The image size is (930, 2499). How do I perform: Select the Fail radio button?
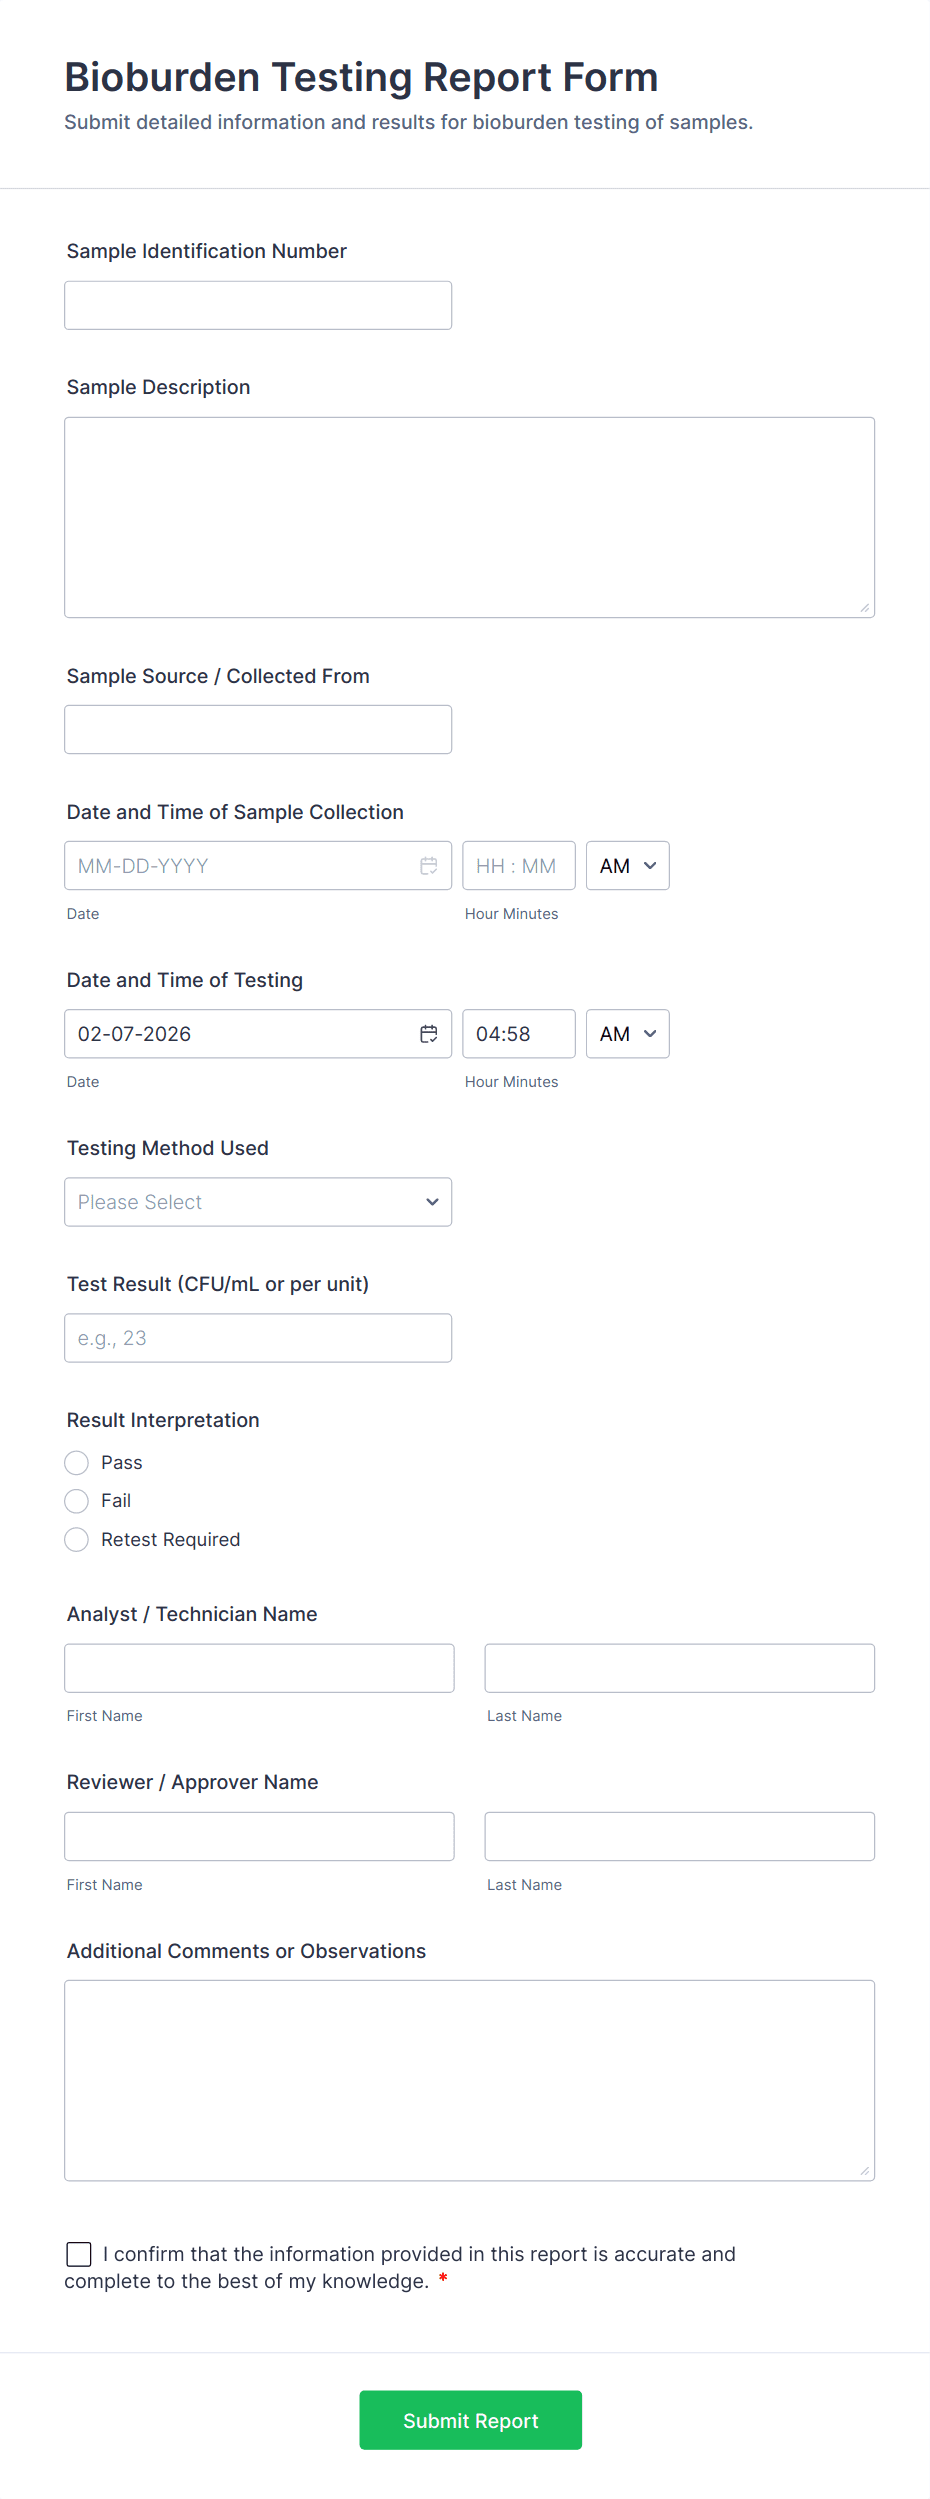click(x=77, y=1501)
